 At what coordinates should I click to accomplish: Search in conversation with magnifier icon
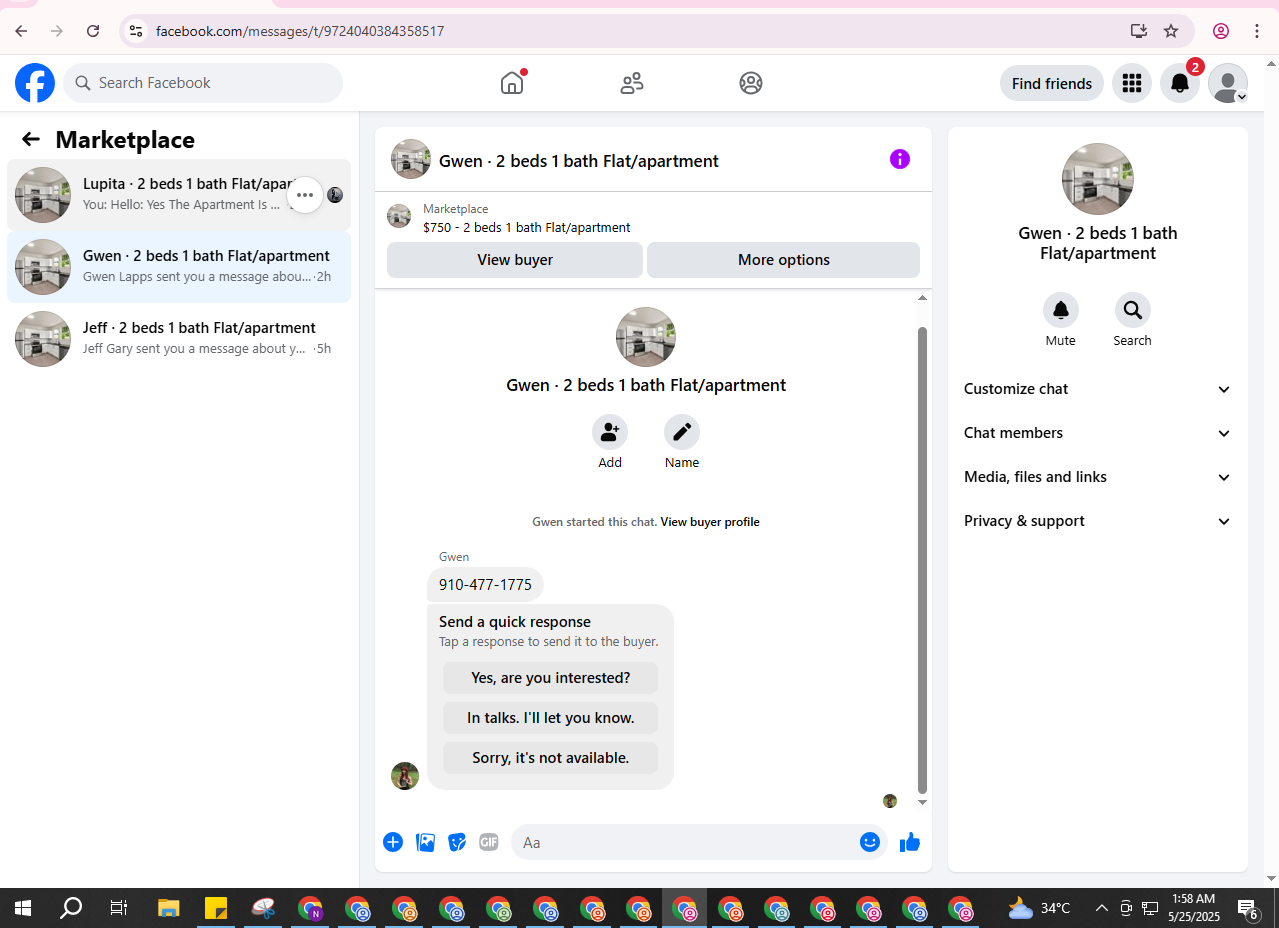click(x=1133, y=310)
